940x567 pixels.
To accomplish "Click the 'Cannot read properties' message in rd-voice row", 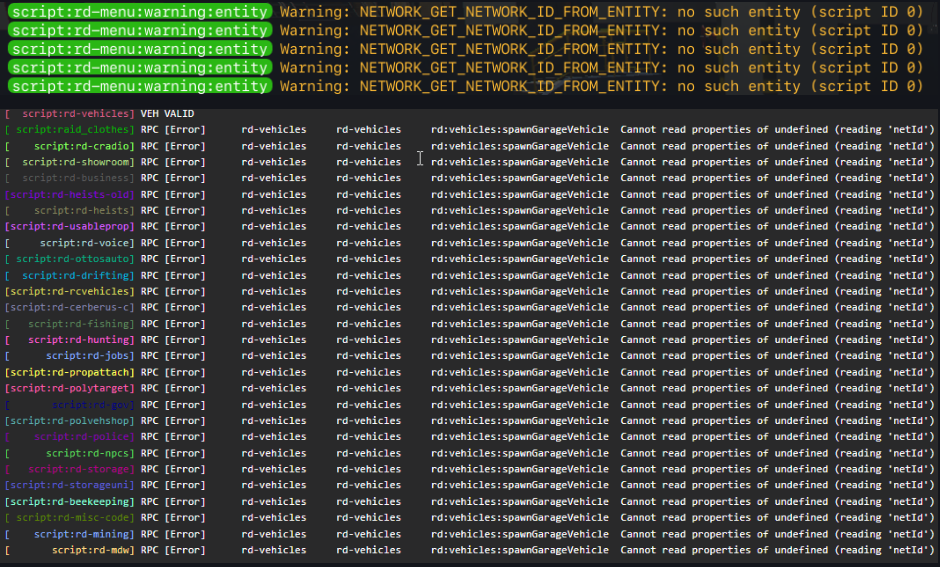I will coord(777,243).
